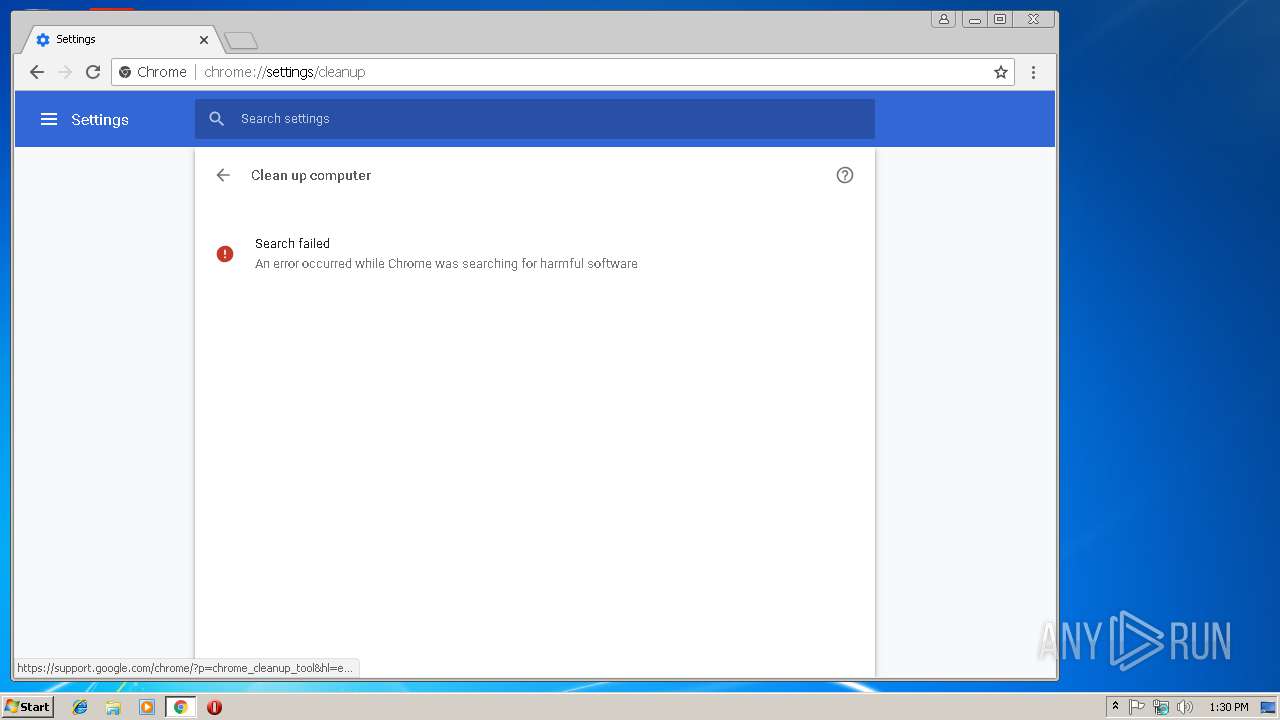
Task: Click the search magnifier icon
Action: [217, 119]
